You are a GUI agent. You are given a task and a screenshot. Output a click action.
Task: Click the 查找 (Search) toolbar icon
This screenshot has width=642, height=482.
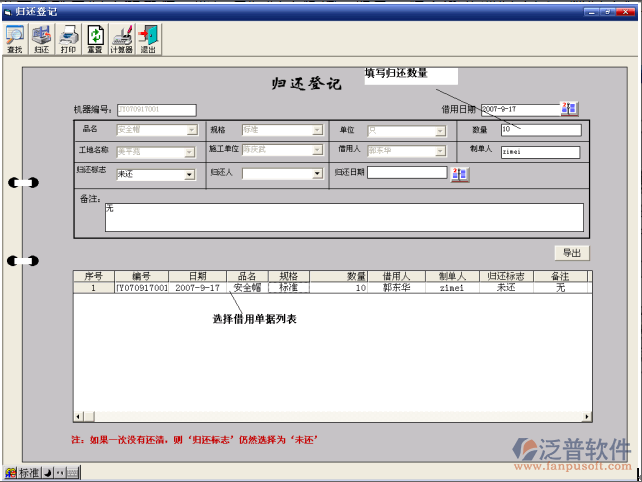pyautogui.click(x=15, y=39)
